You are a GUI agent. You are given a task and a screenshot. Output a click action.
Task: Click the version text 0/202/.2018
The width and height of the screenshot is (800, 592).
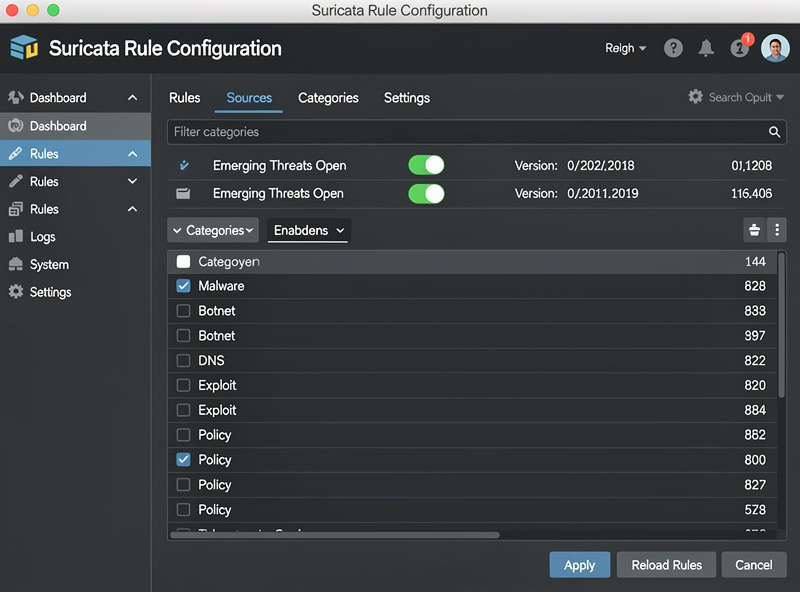601,165
